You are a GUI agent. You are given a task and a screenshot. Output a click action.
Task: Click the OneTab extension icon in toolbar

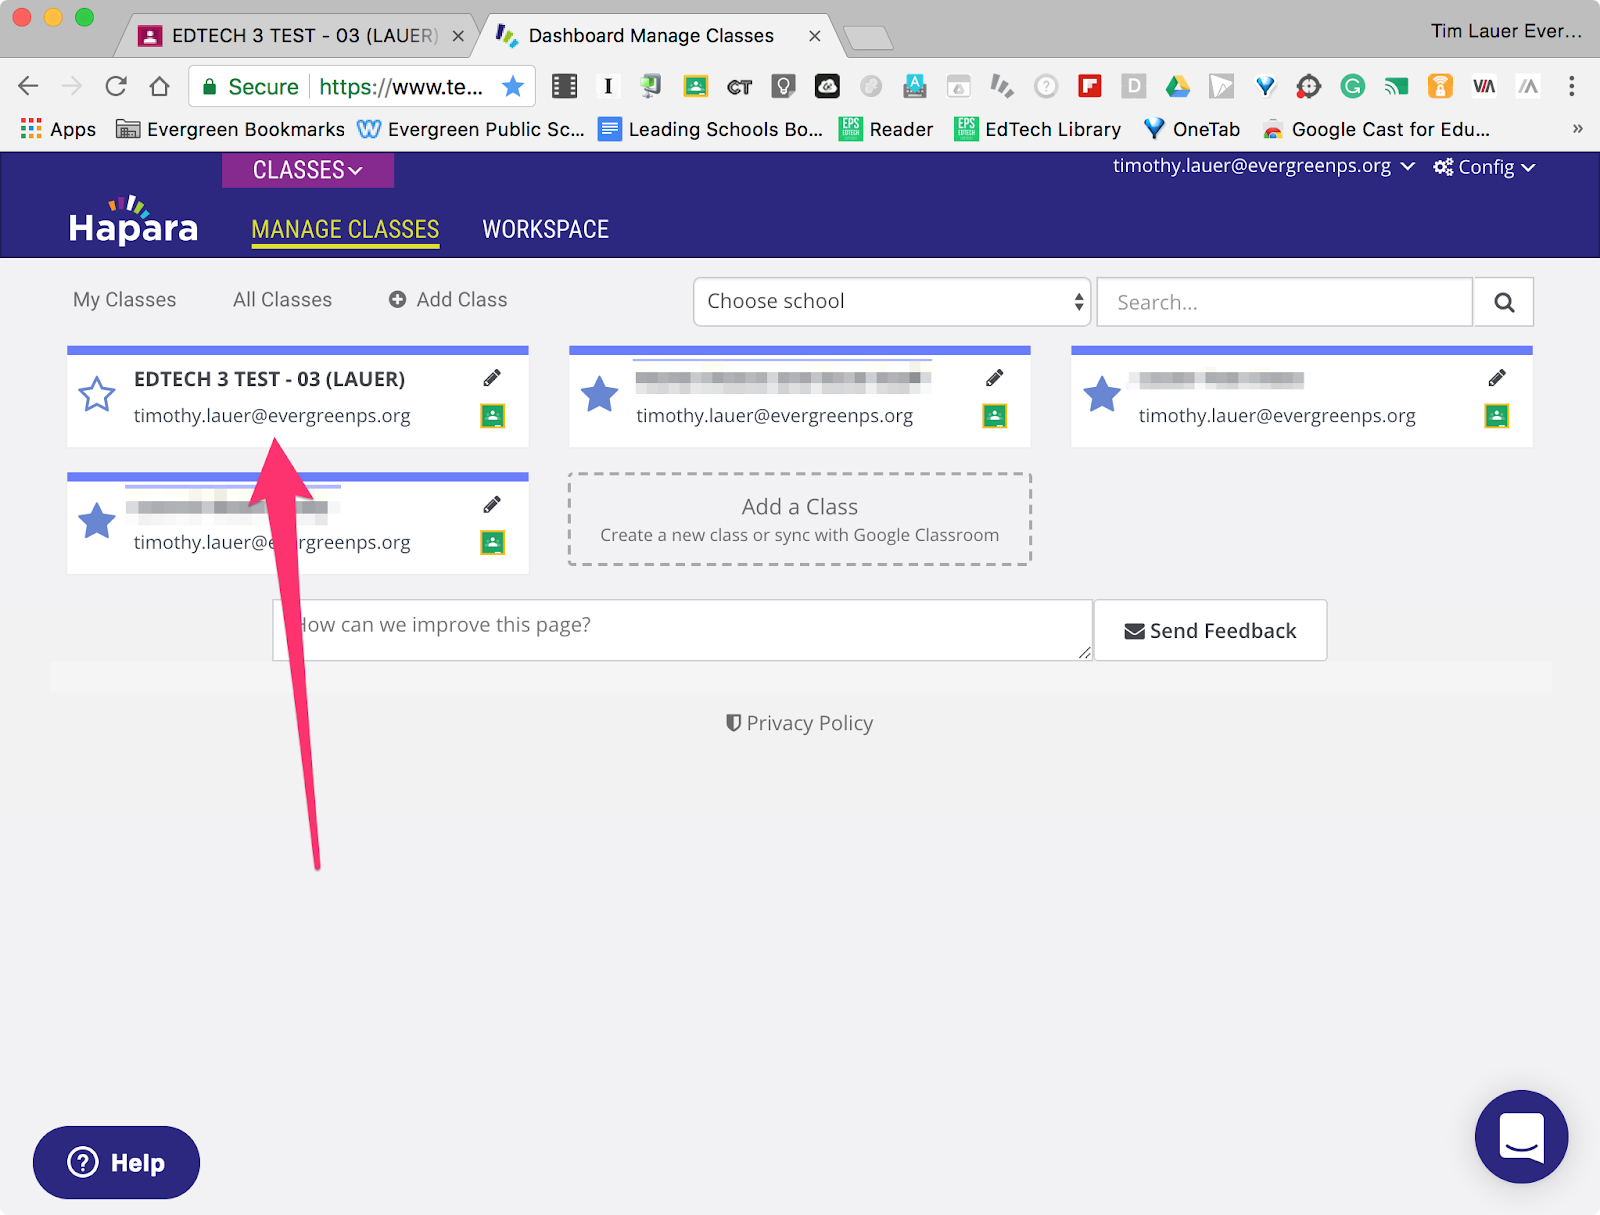[x=1265, y=86]
